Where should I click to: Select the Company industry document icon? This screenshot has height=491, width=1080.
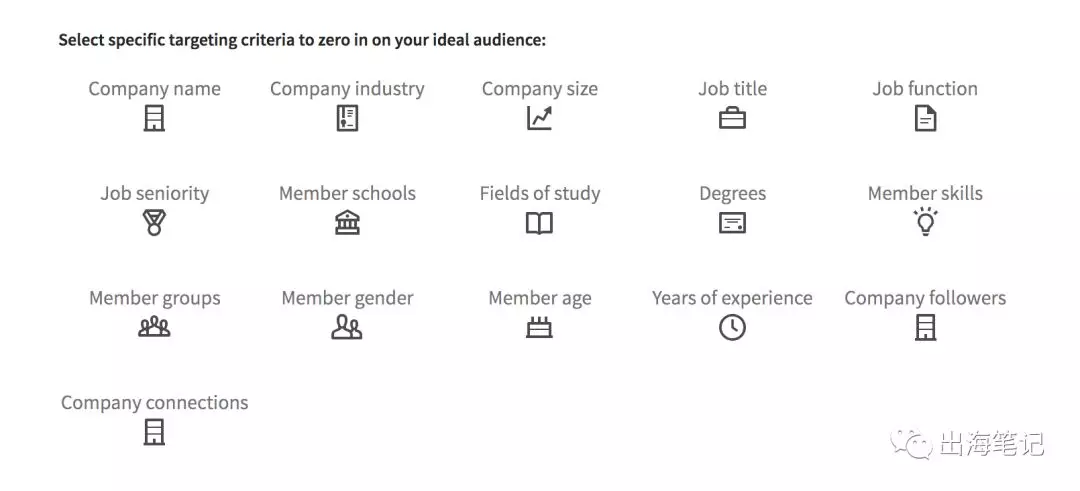point(347,118)
